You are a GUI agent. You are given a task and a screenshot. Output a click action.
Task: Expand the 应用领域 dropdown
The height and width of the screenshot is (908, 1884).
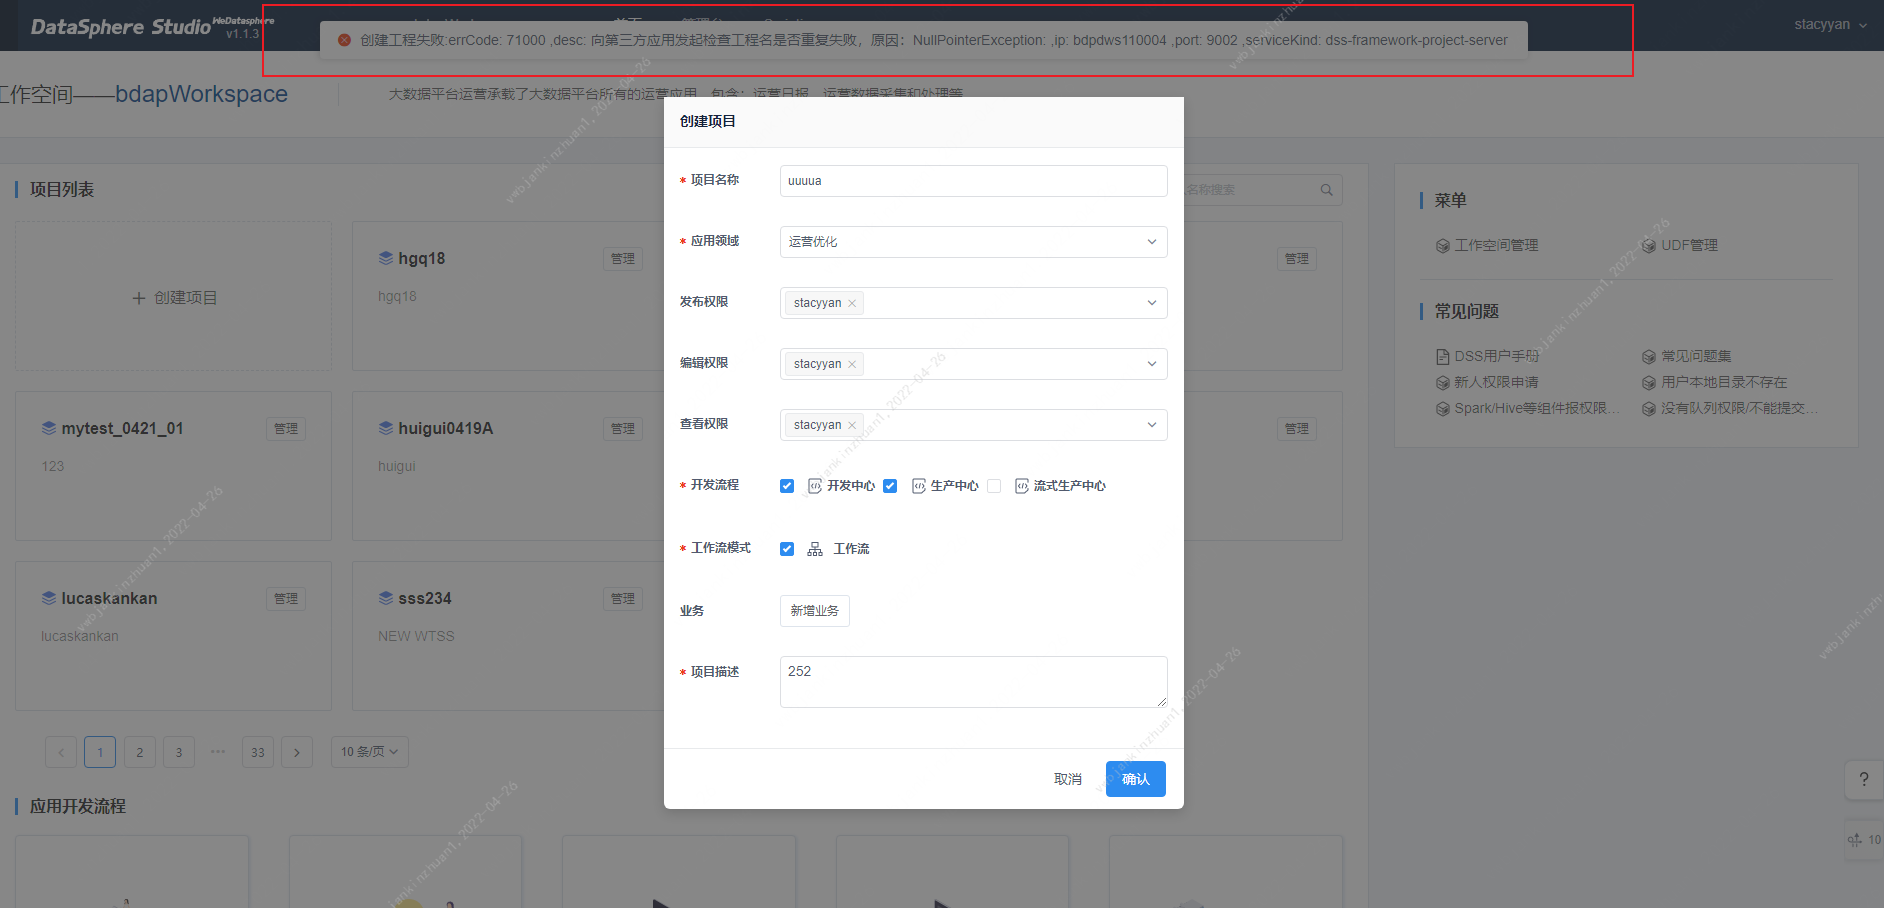[973, 242]
